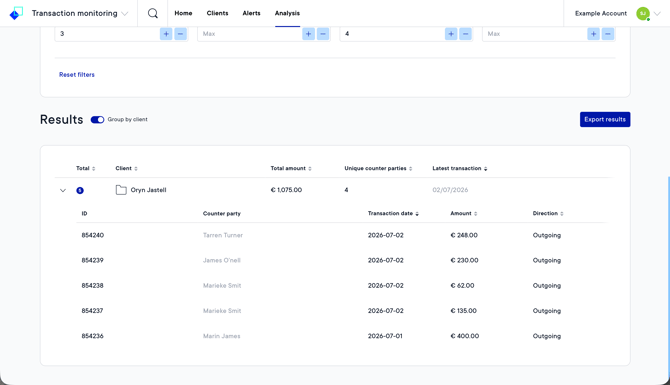
Task: Increment the field showing value 4
Action: pyautogui.click(x=451, y=34)
